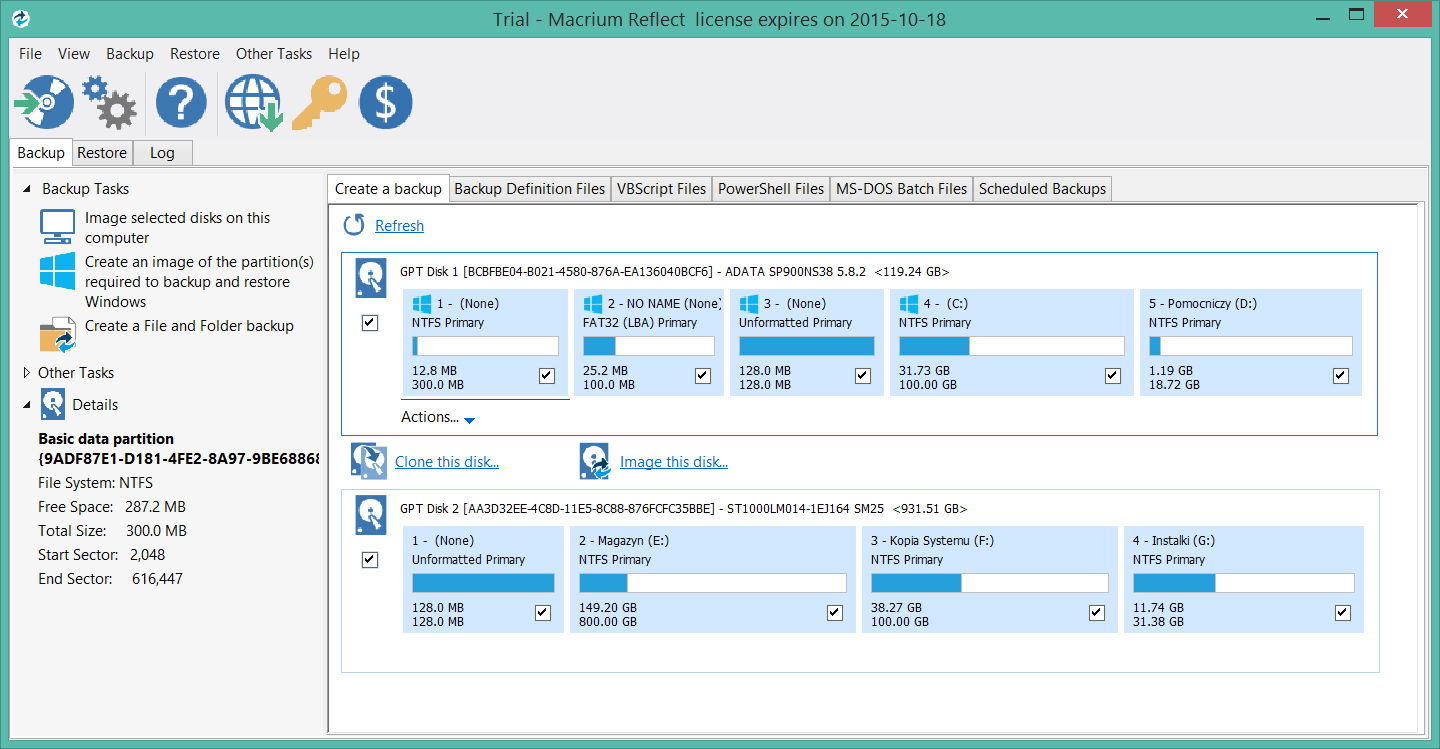Click the Clone this disk icon
1440x749 pixels.
[369, 461]
